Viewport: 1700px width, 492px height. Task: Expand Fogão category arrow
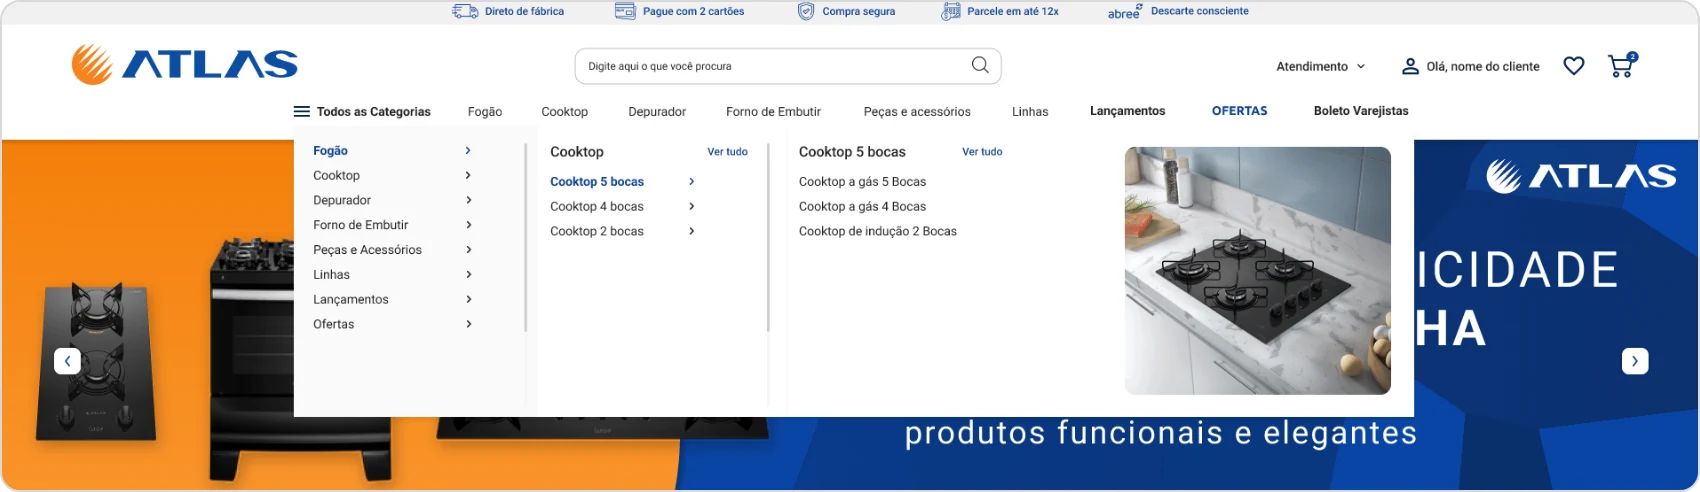(468, 151)
